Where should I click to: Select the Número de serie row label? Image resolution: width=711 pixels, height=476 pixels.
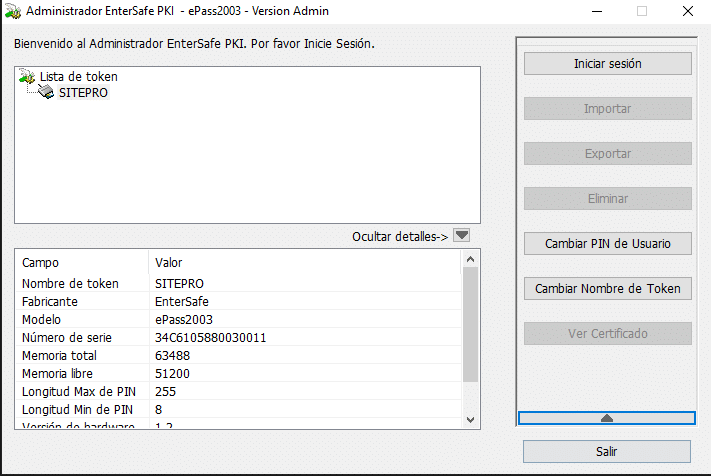(67, 337)
